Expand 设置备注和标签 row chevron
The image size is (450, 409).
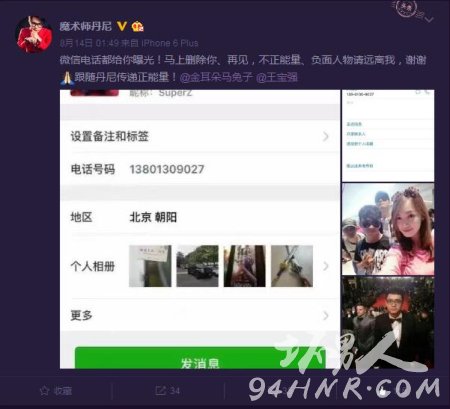326,136
